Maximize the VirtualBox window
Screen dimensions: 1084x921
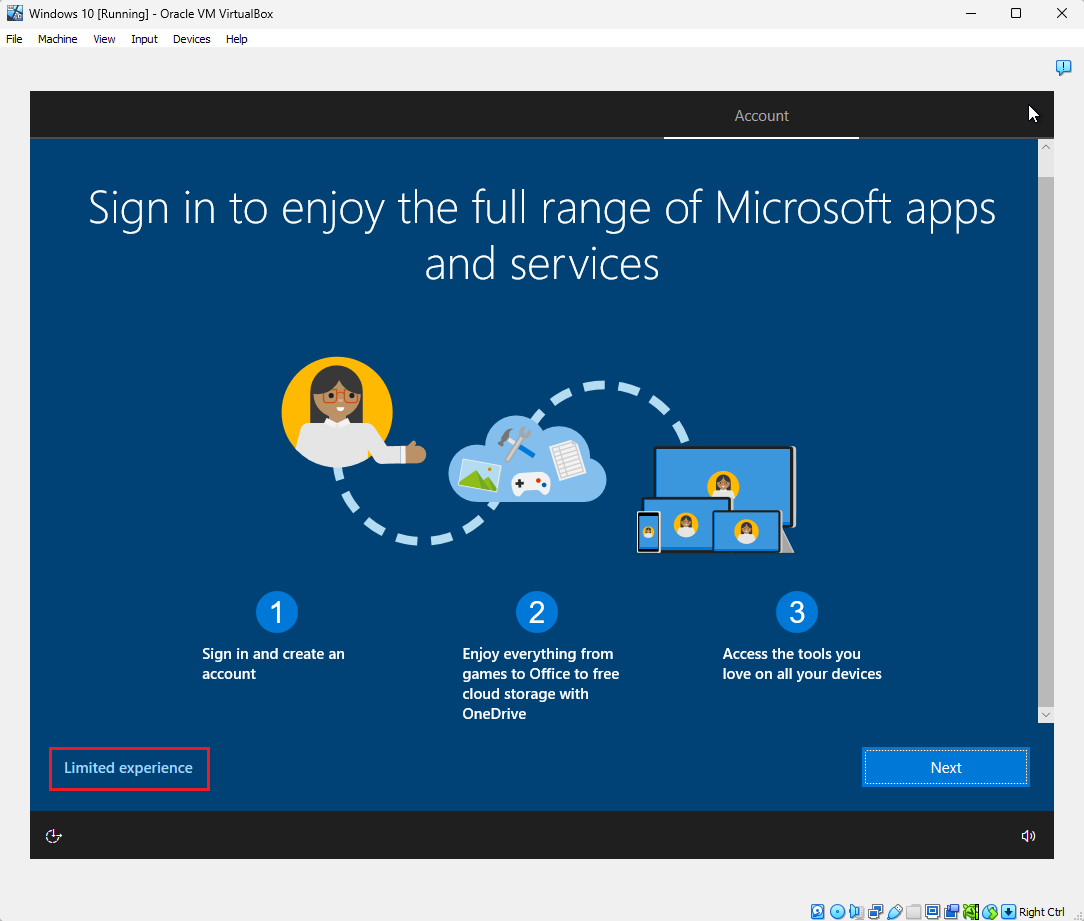point(1016,13)
